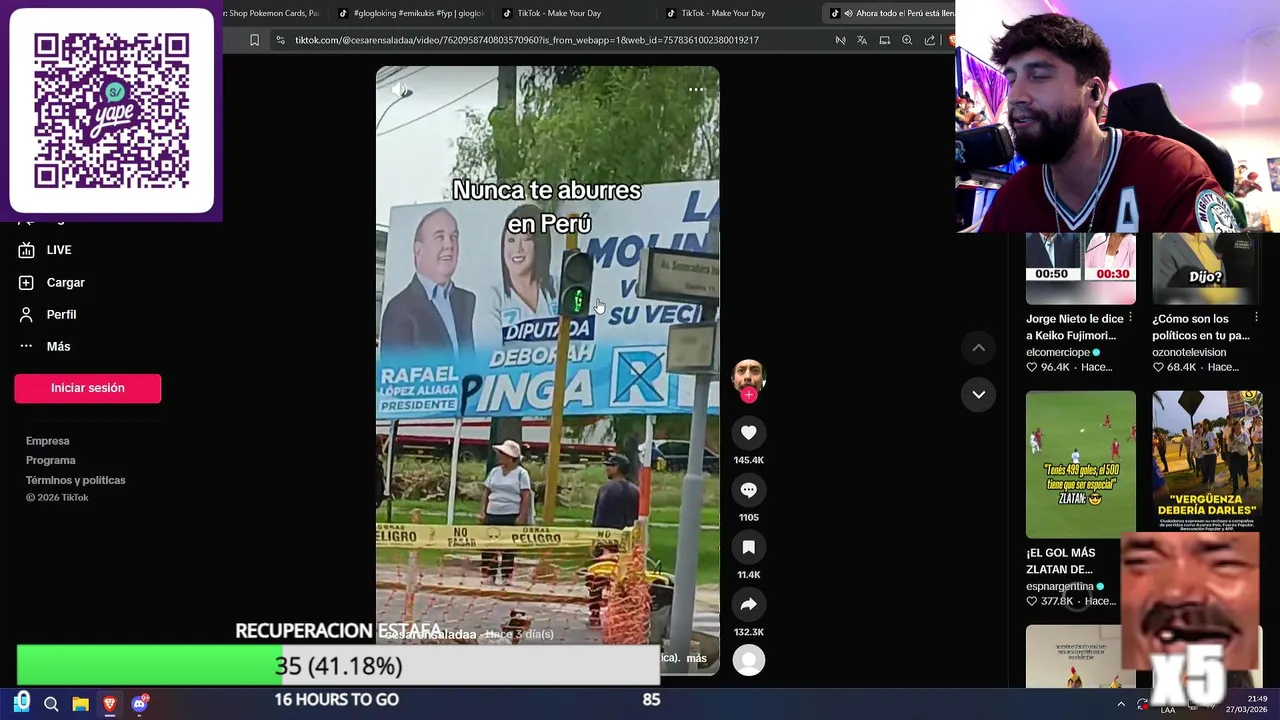Open the Programa footer link
1280x720 pixels.
tap(51, 461)
